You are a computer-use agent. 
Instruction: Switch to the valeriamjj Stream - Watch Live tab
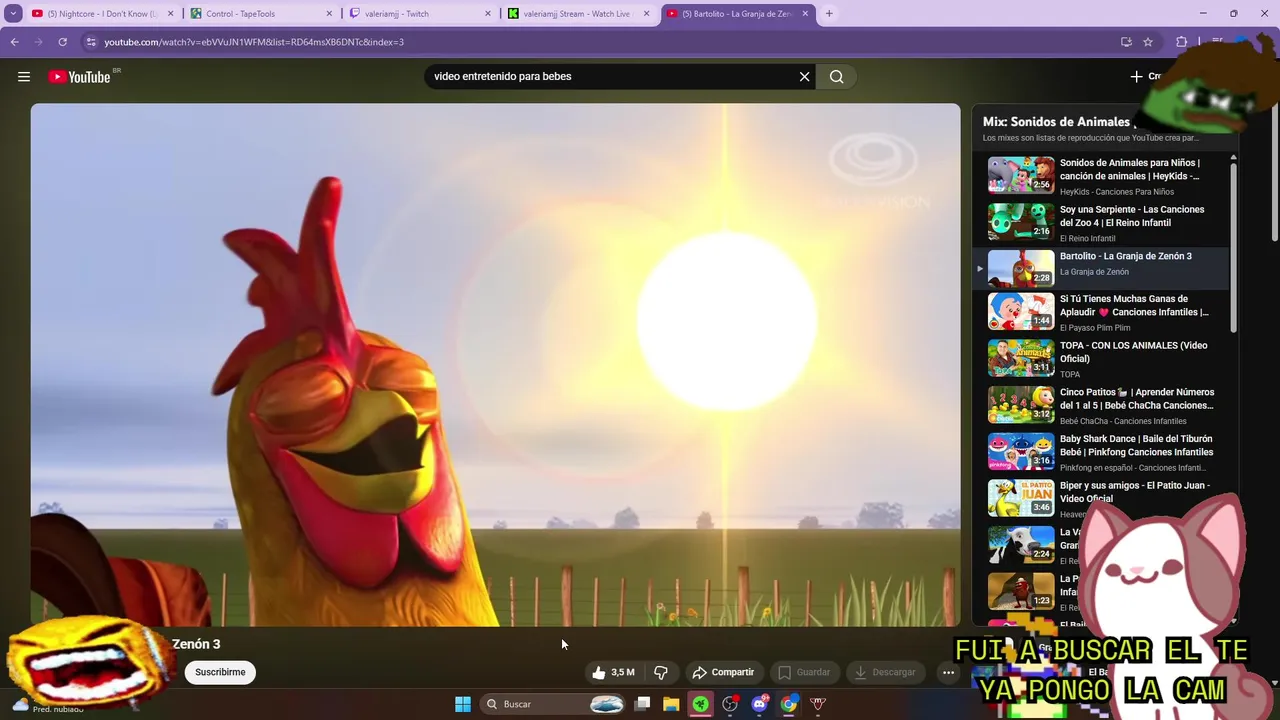[x=580, y=14]
